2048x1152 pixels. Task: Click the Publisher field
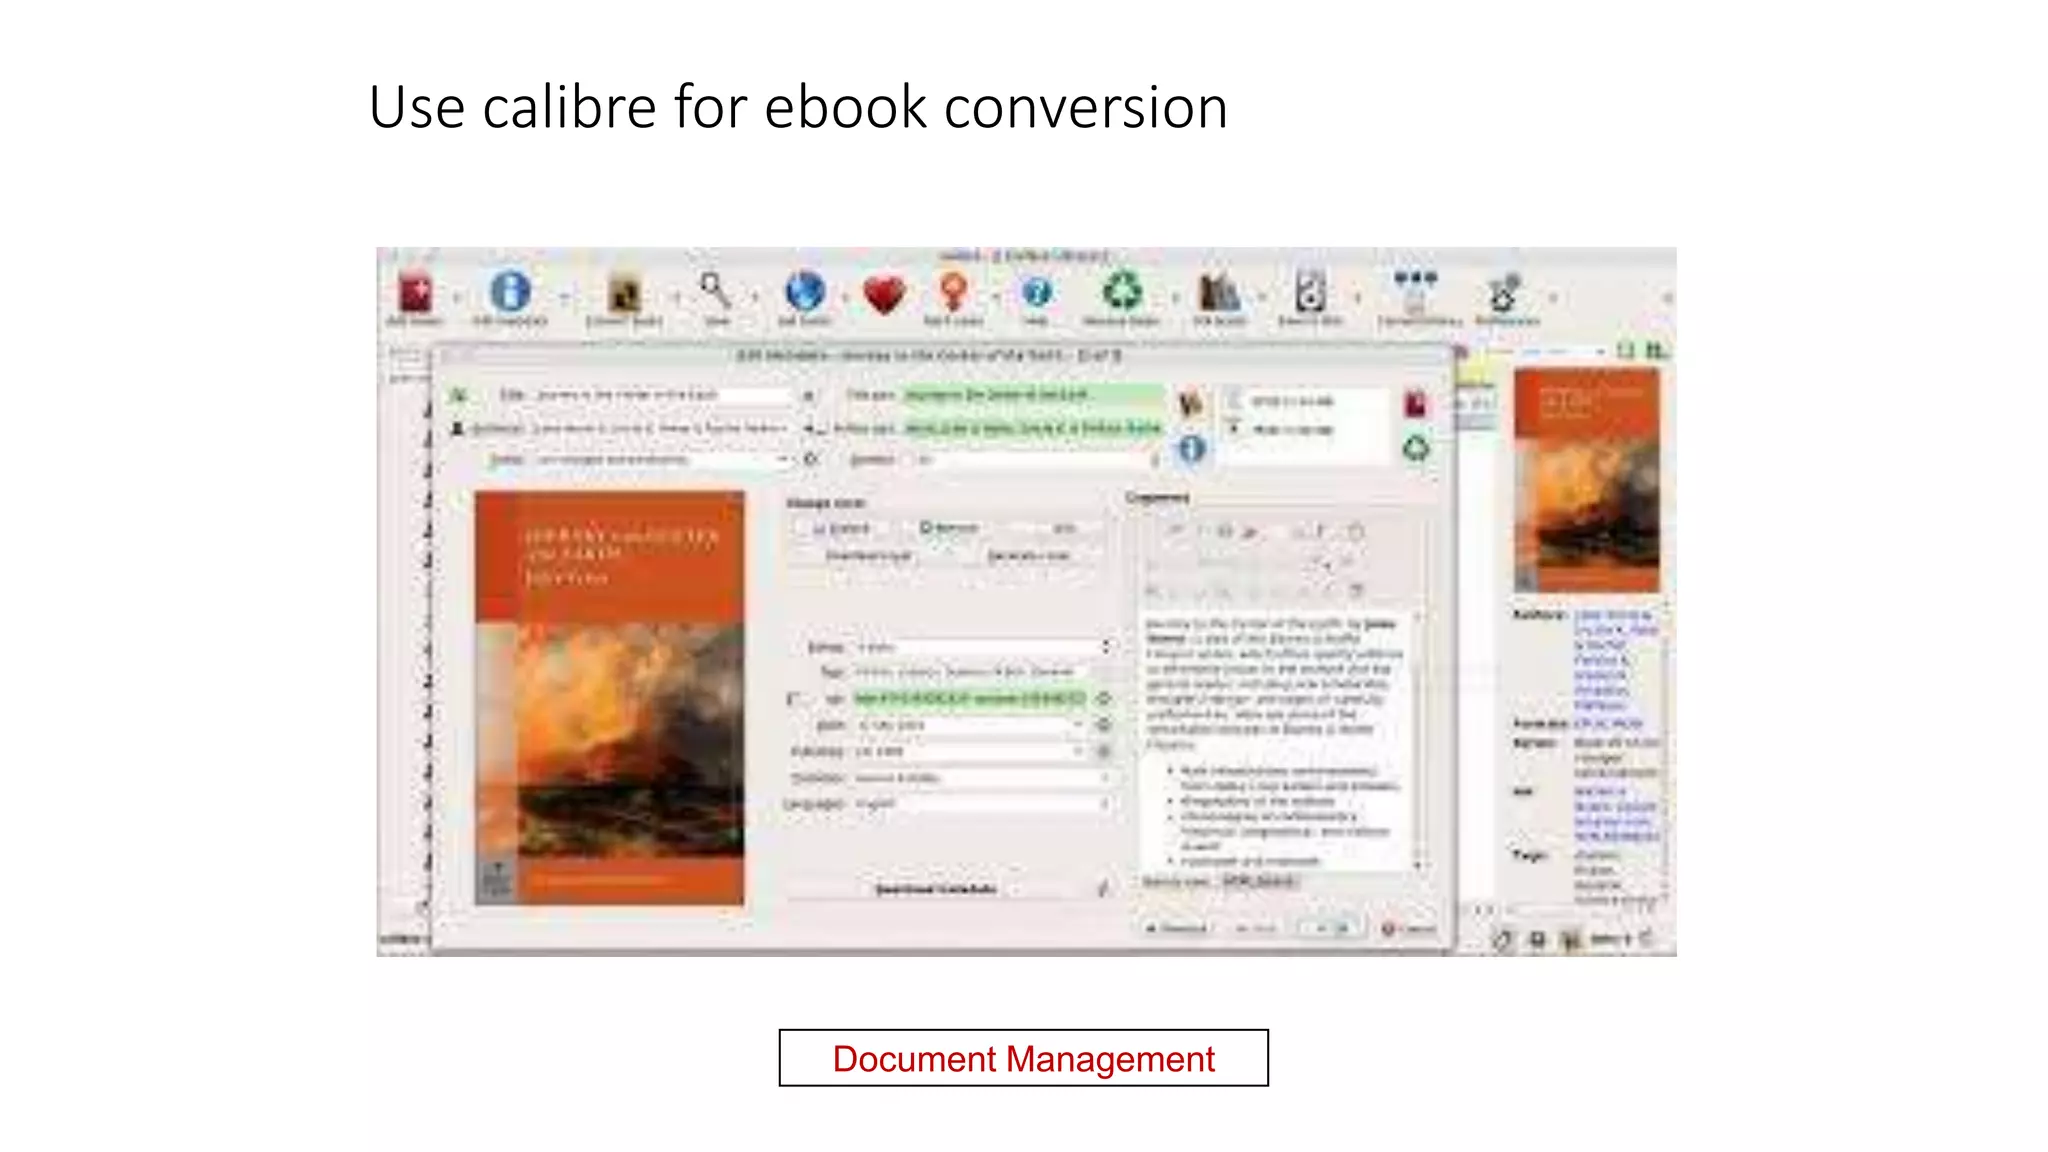coord(983,778)
